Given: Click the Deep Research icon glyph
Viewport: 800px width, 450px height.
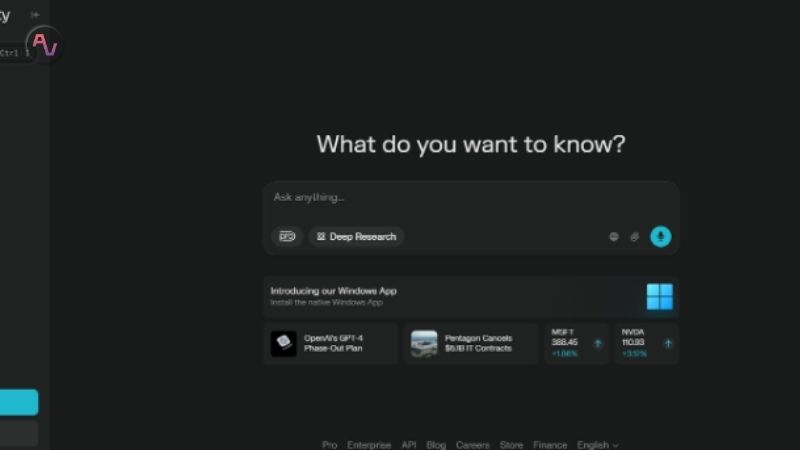Looking at the screenshot, I should (x=321, y=237).
